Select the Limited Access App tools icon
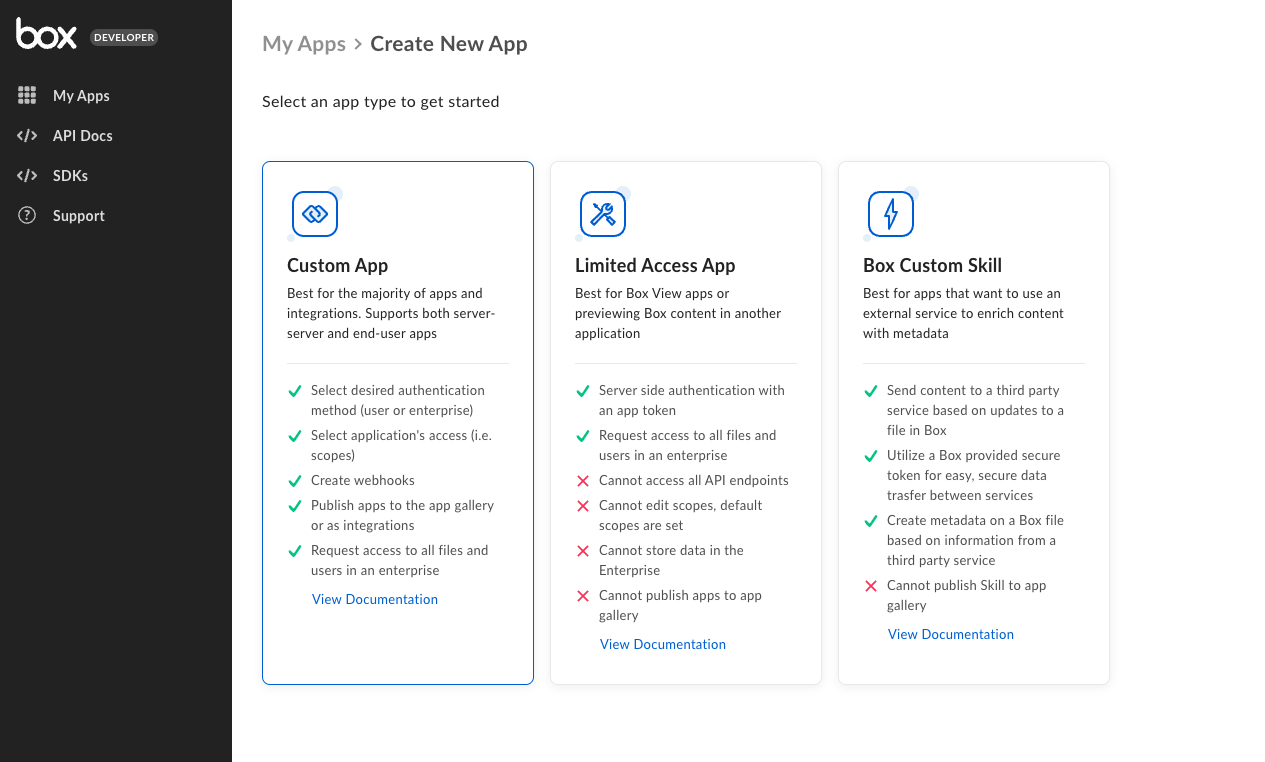 coord(603,214)
